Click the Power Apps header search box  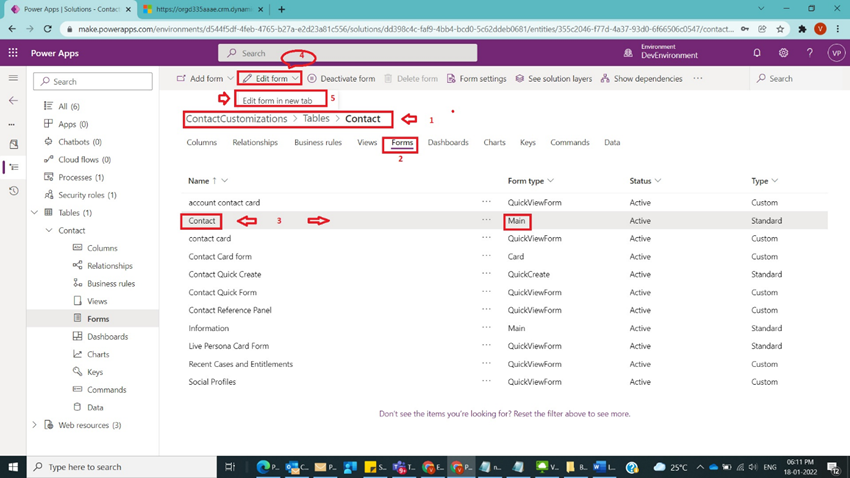click(x=347, y=53)
